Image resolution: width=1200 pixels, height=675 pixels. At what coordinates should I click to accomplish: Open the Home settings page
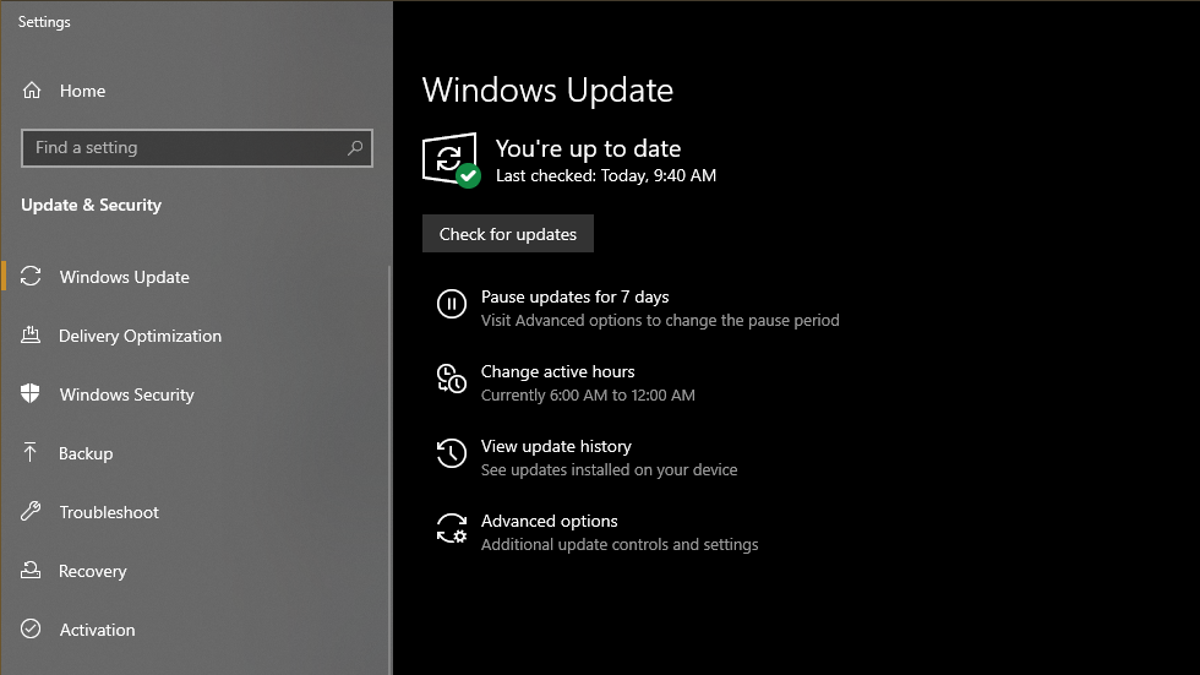click(82, 91)
